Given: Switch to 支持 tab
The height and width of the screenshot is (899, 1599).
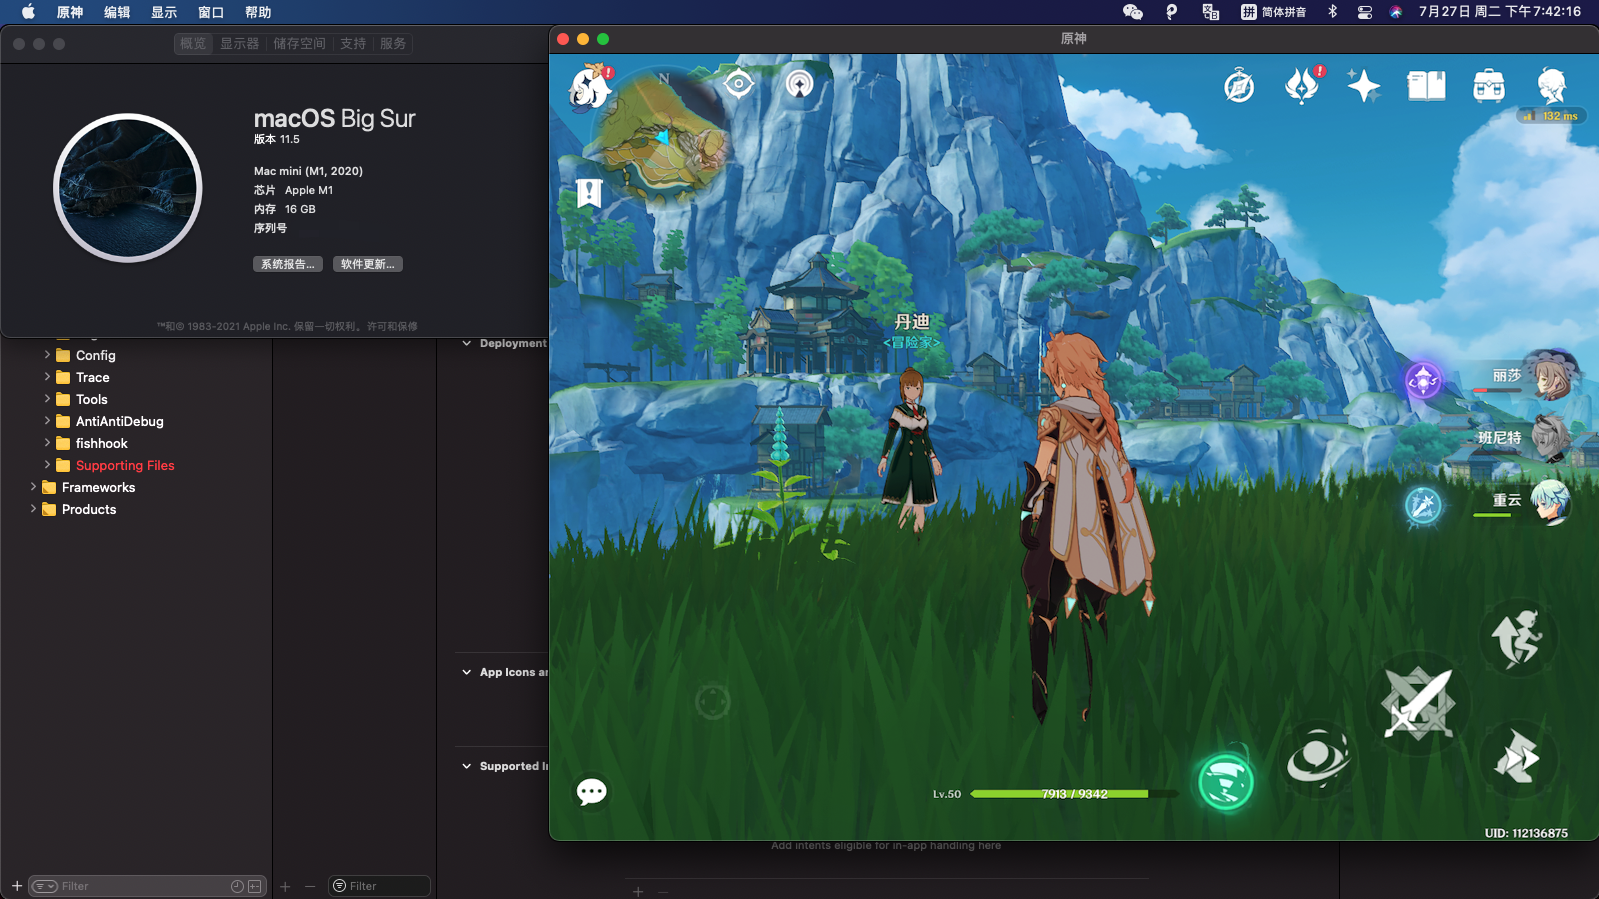Looking at the screenshot, I should point(353,43).
